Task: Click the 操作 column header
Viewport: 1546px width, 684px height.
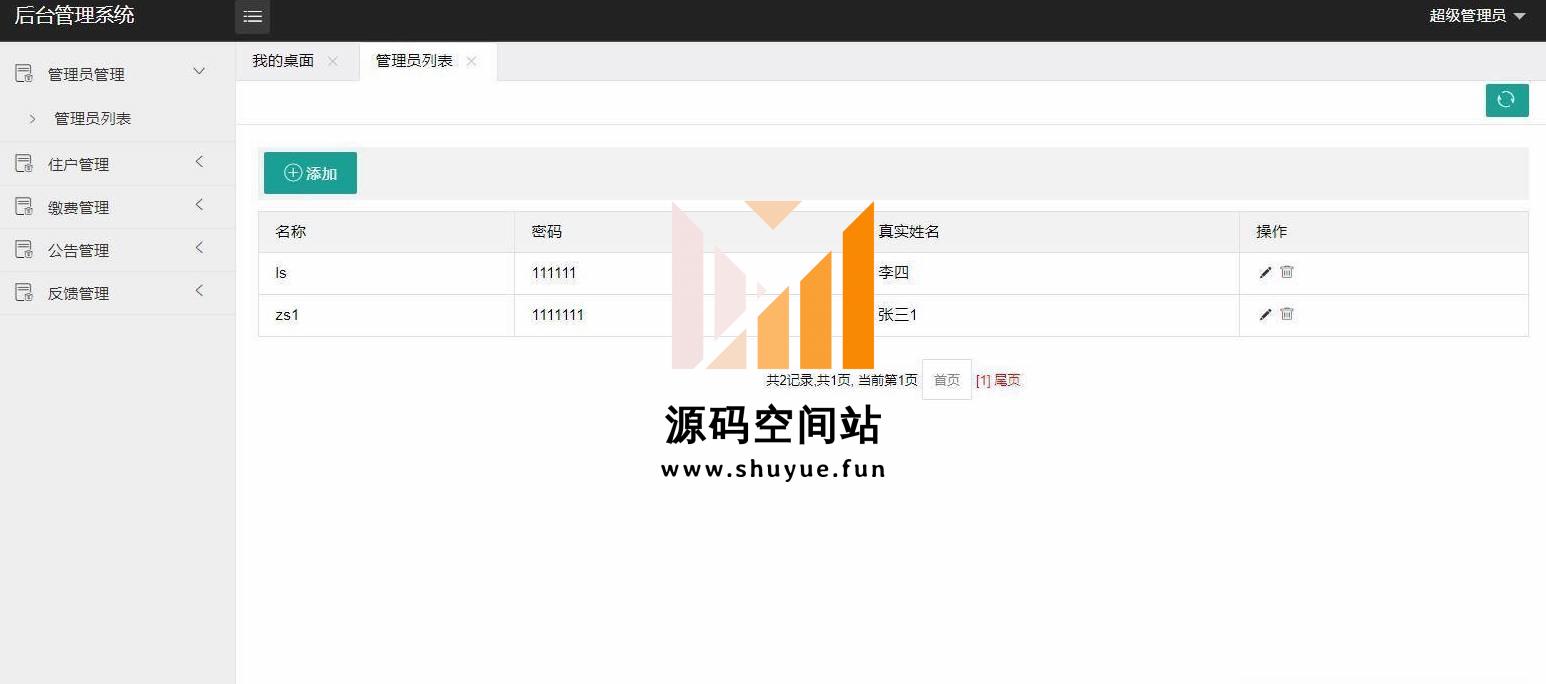Action: [x=1272, y=231]
